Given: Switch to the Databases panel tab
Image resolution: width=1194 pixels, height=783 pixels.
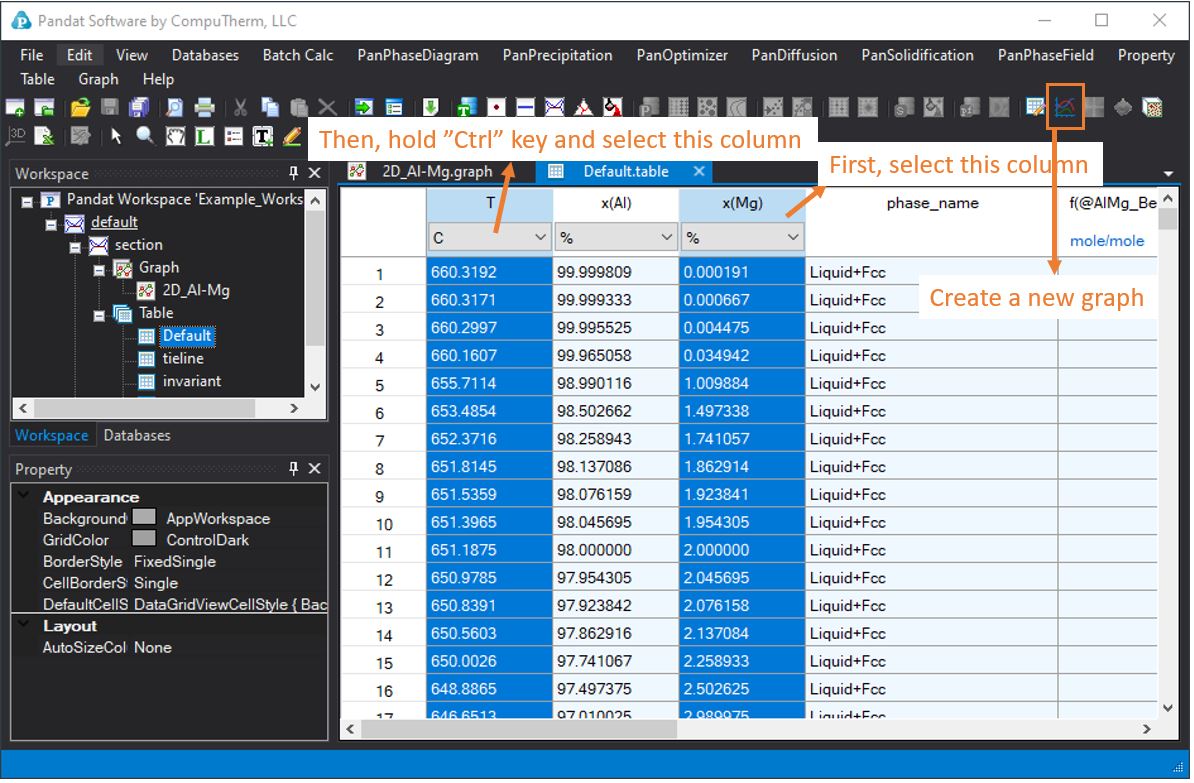Looking at the screenshot, I should 137,436.
